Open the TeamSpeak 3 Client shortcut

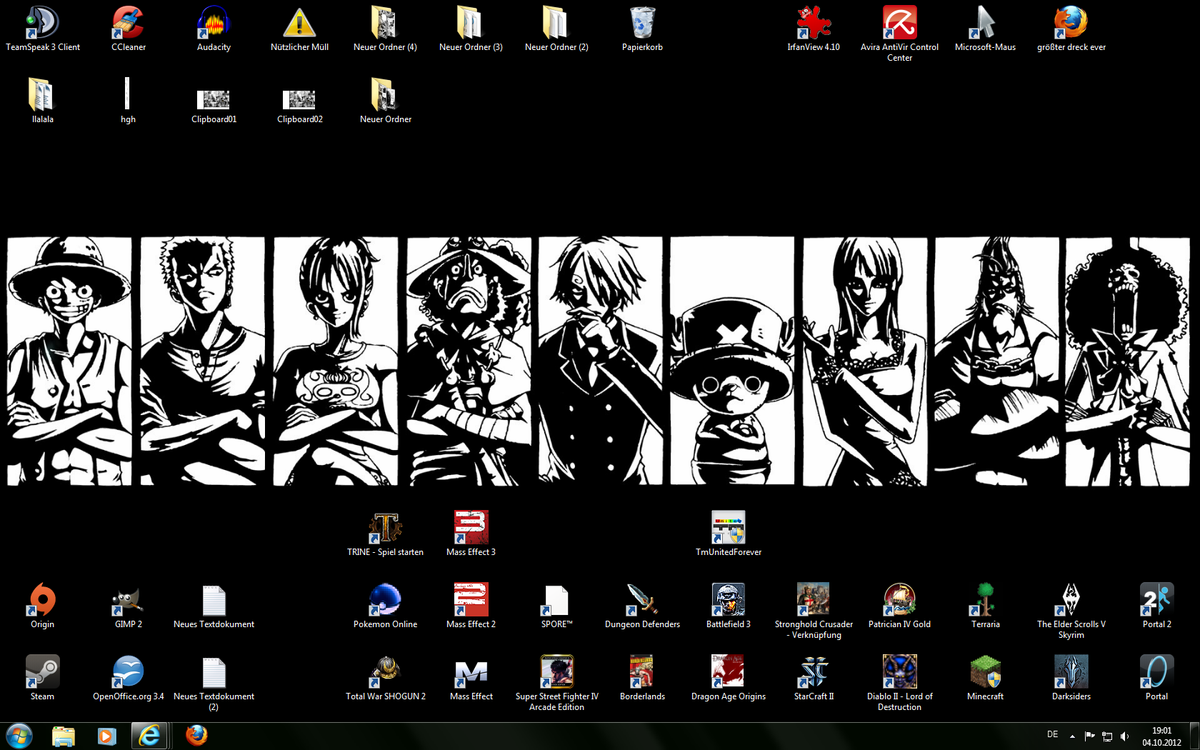[x=42, y=28]
